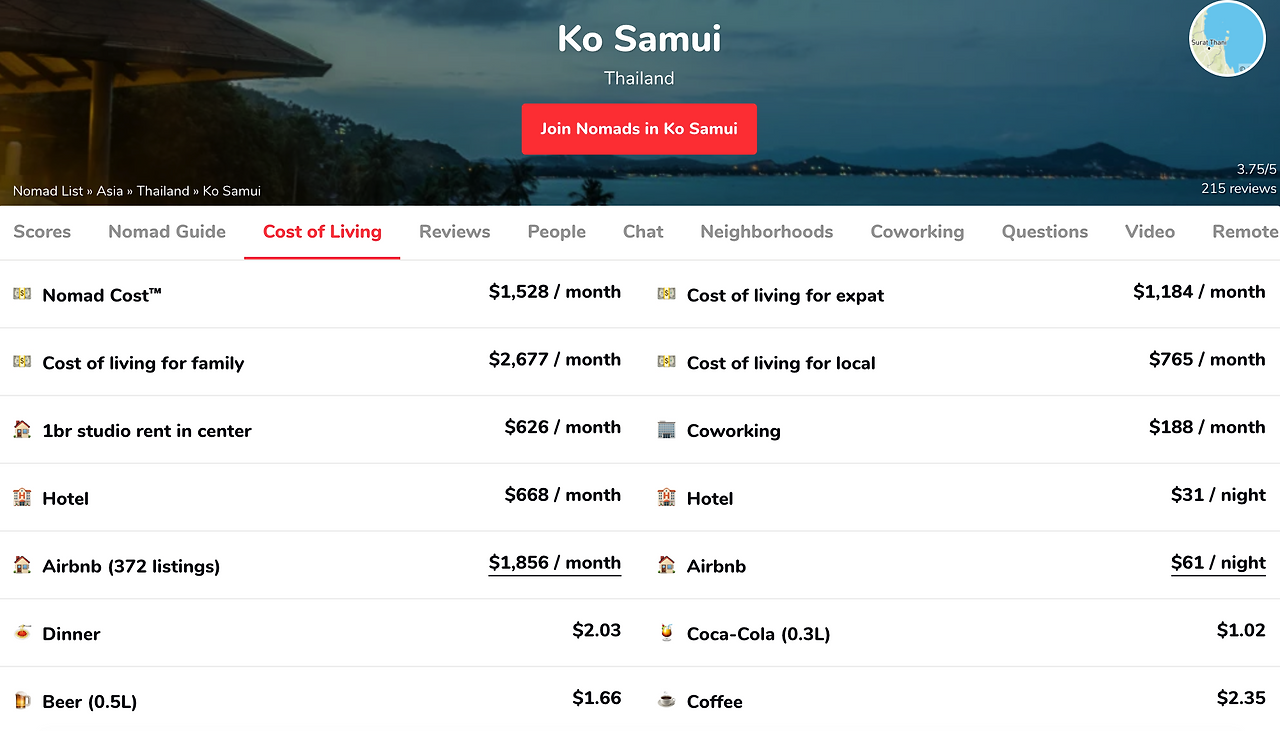Screen dimensions: 1280x731
Task: Open the Neighborhoods tab
Action: tap(766, 232)
